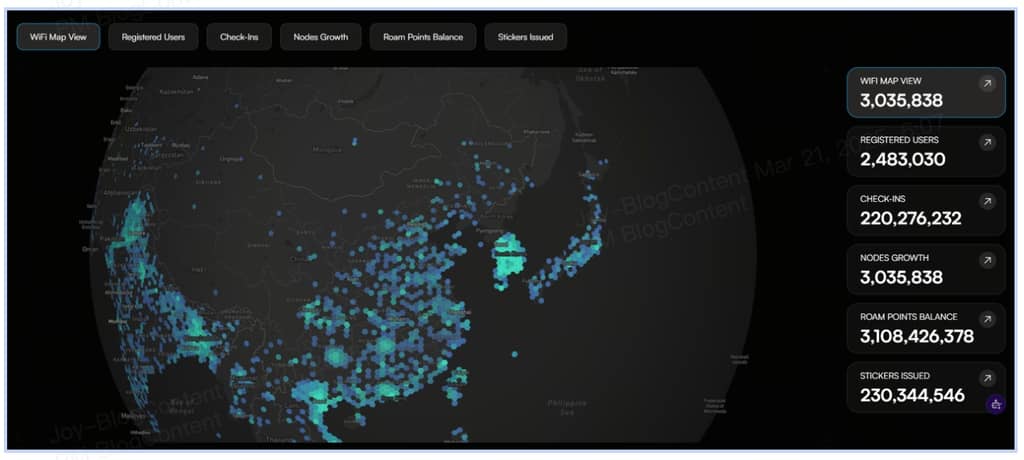
Task: Click the expand arrow on Registered Users card
Action: coord(987,143)
